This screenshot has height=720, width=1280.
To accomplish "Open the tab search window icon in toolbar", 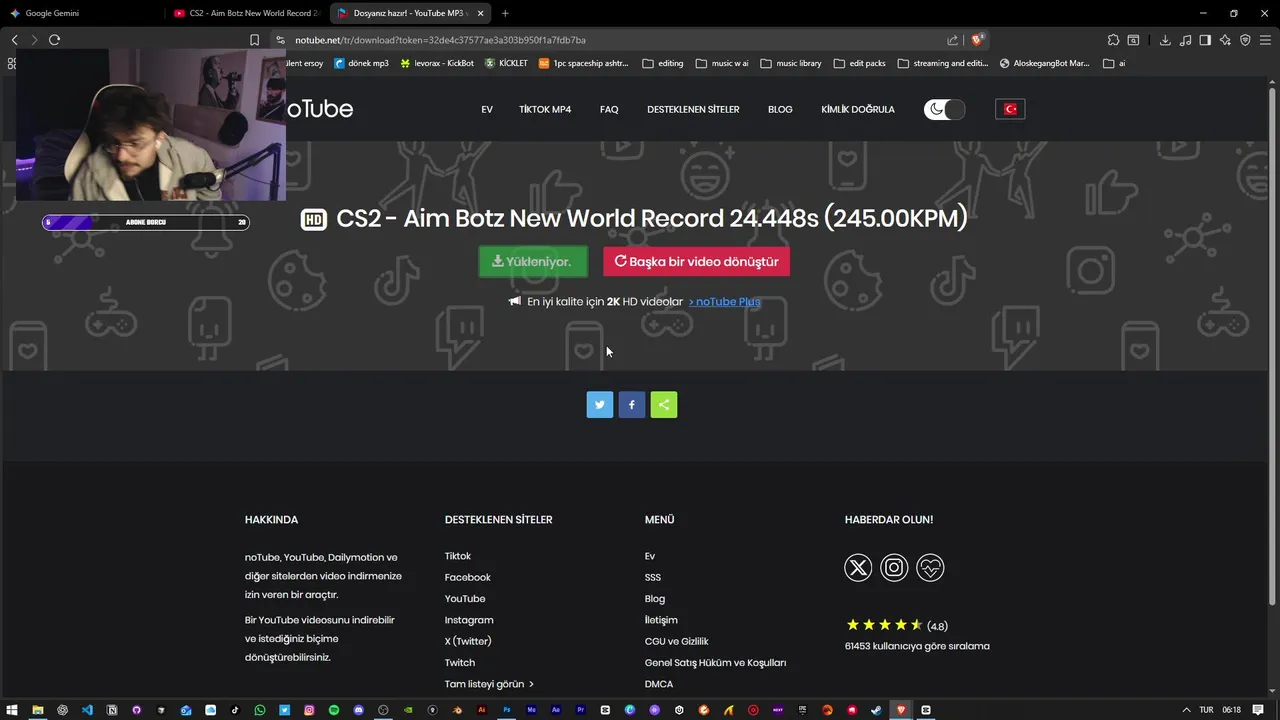I will (1133, 40).
